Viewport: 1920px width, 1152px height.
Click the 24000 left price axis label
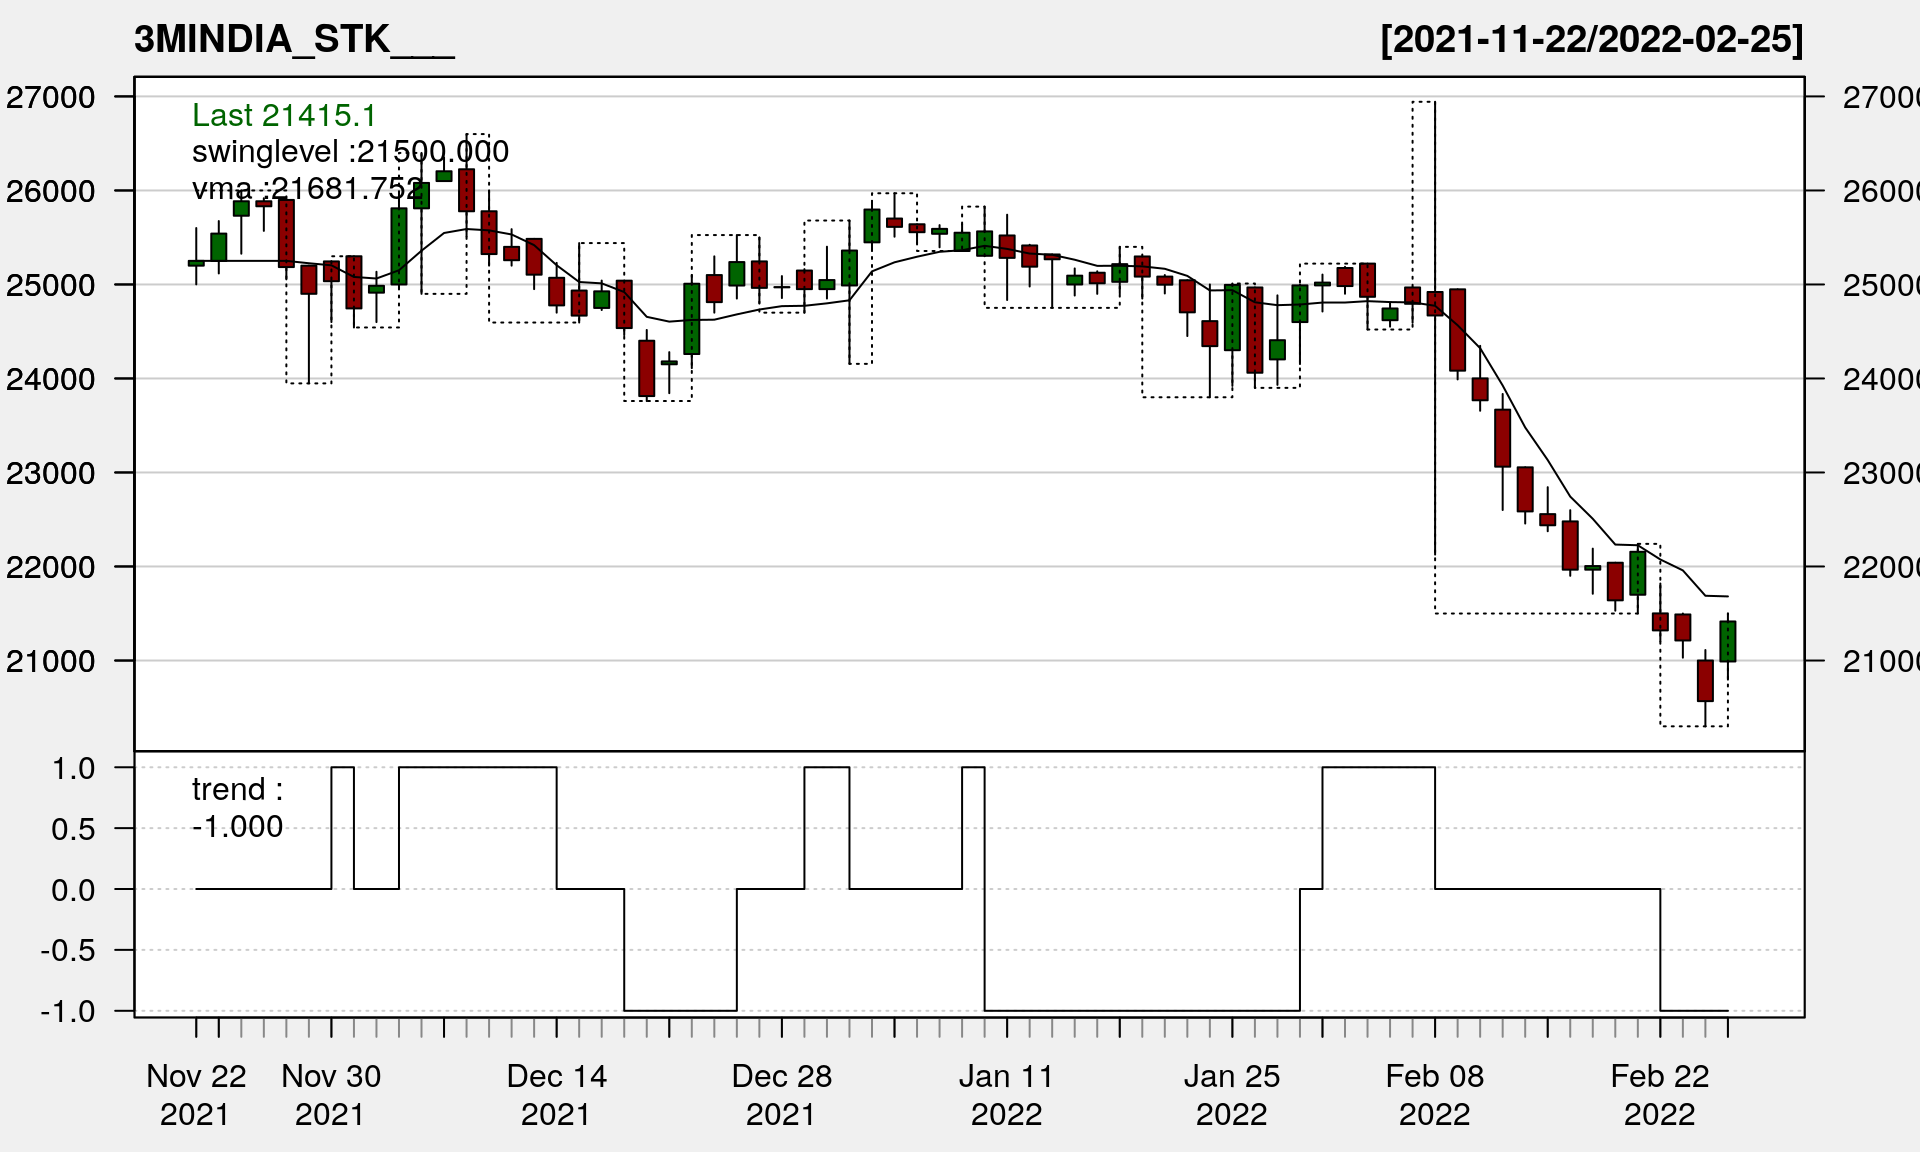pos(51,379)
